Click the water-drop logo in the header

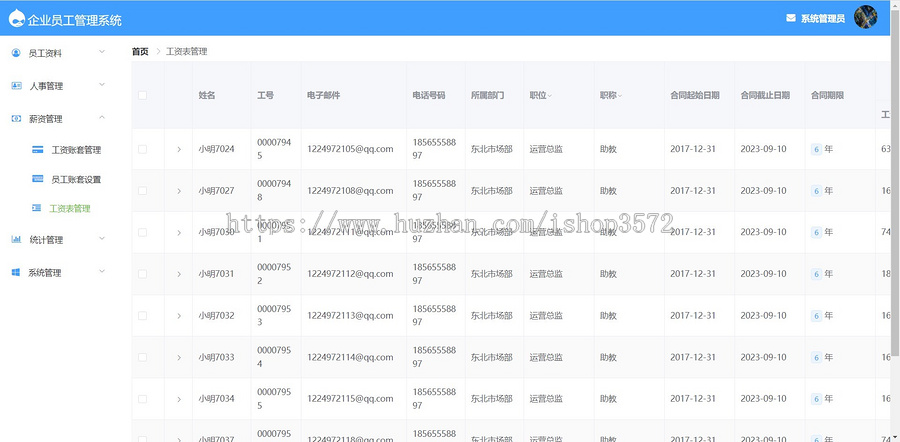point(17,18)
